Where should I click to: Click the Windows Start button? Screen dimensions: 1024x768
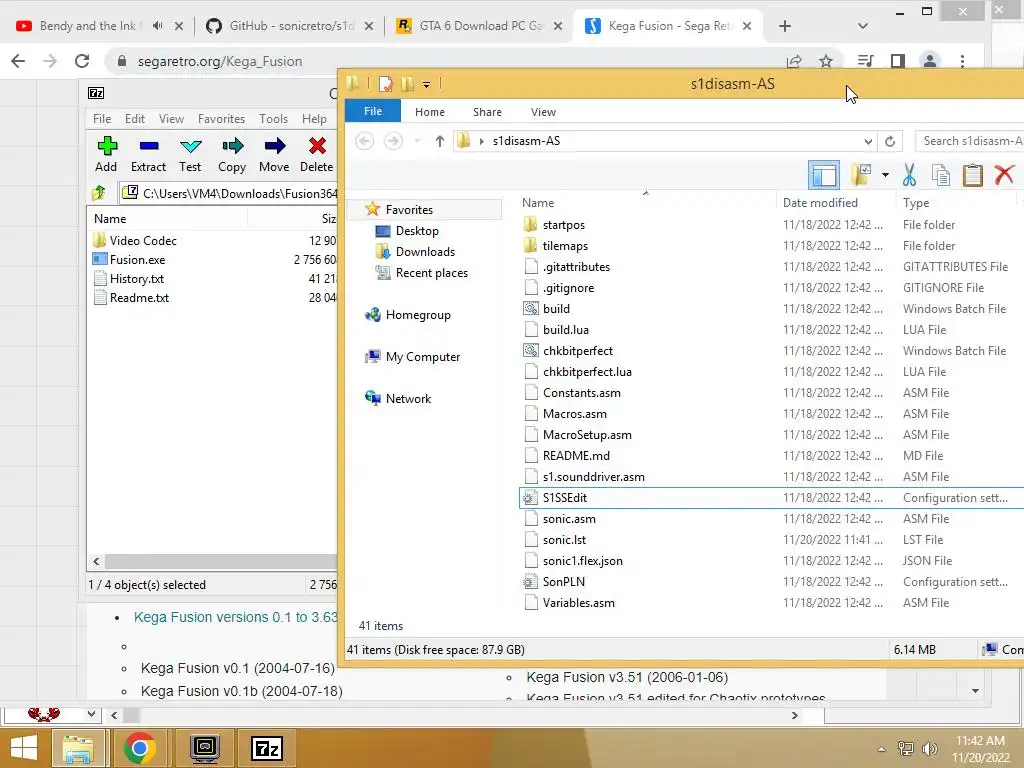pos(24,748)
